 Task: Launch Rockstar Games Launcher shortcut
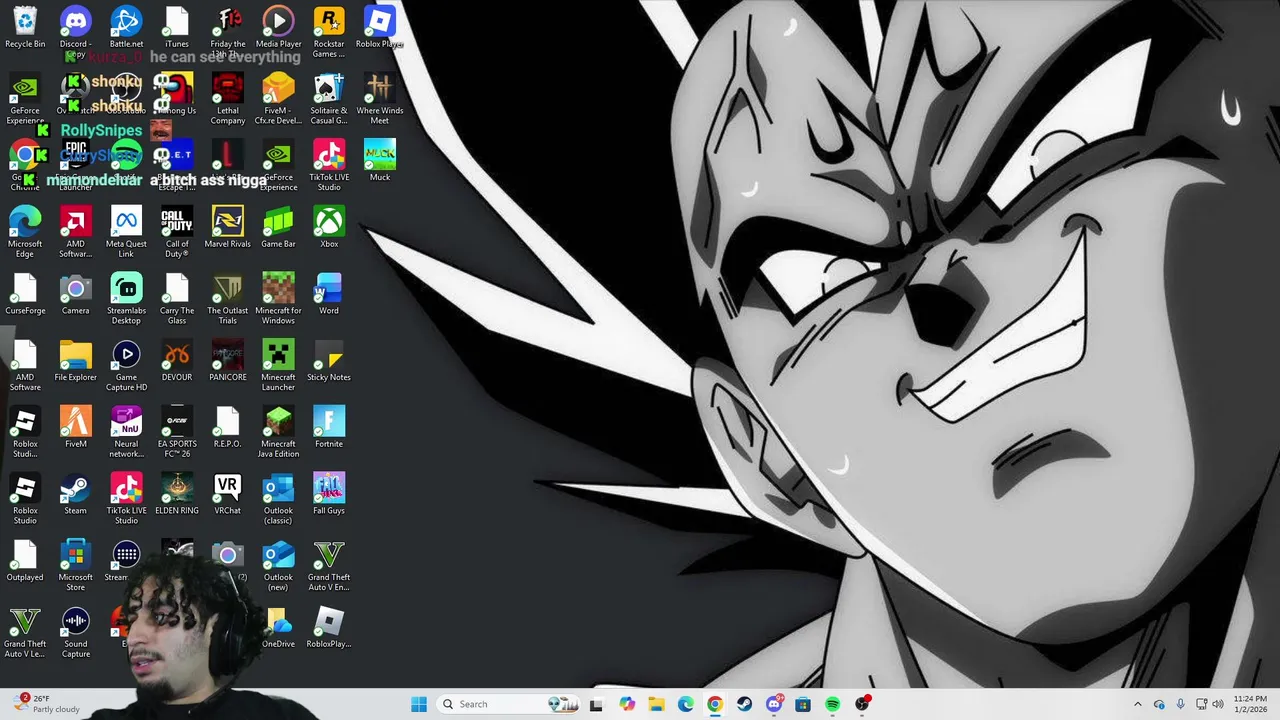(329, 32)
